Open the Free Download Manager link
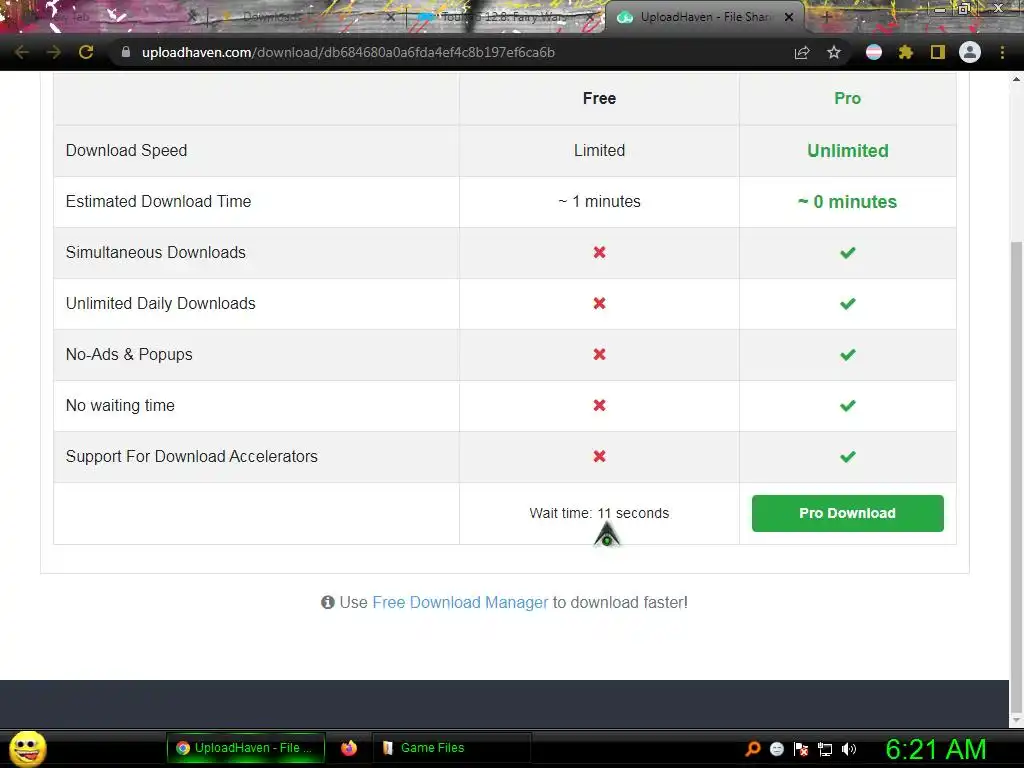 coord(460,602)
